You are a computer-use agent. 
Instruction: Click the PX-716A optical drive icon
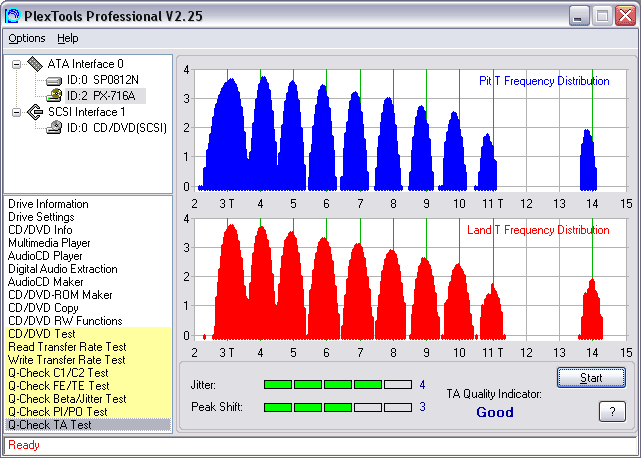(54, 96)
